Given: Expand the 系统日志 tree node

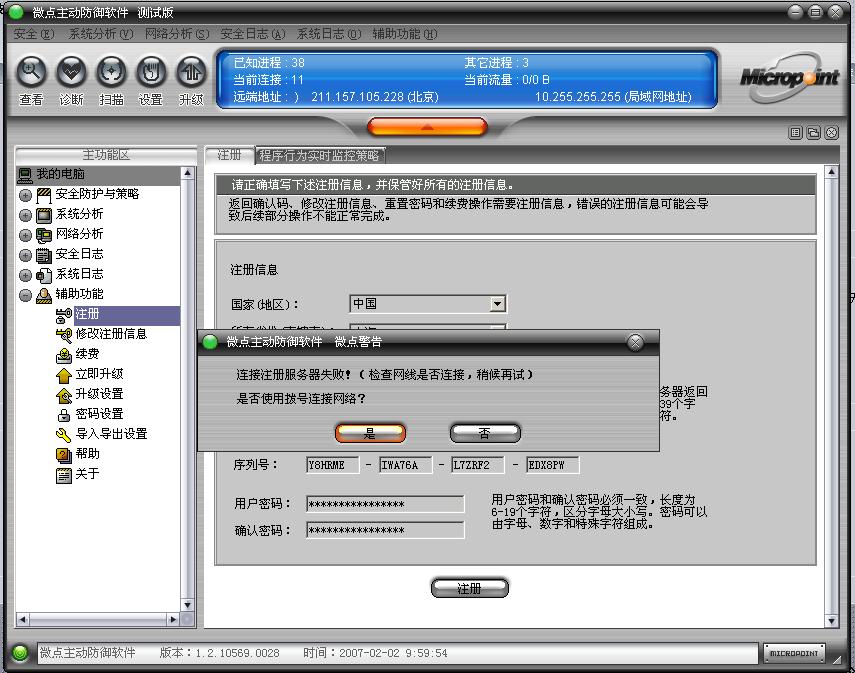Looking at the screenshot, I should 25,275.
